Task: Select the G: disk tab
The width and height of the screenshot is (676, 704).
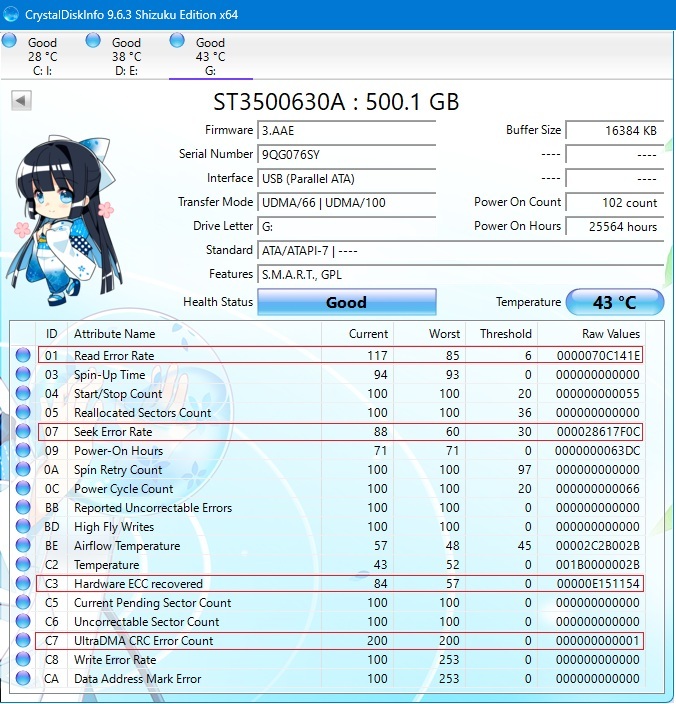Action: click(211, 56)
